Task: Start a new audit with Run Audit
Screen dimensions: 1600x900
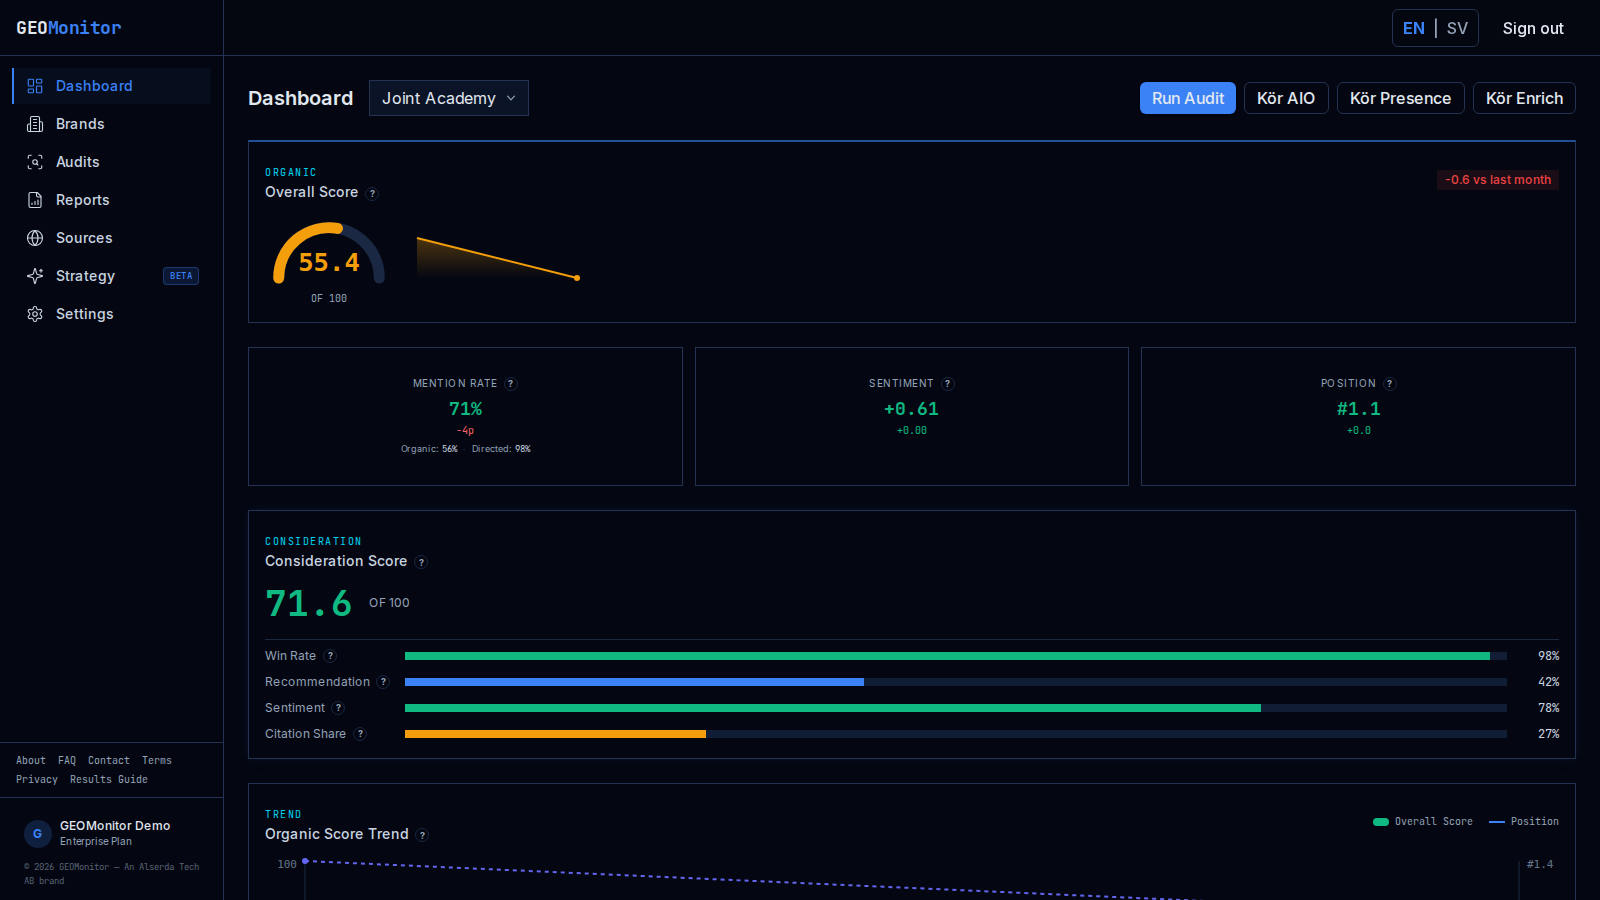Action: point(1188,98)
